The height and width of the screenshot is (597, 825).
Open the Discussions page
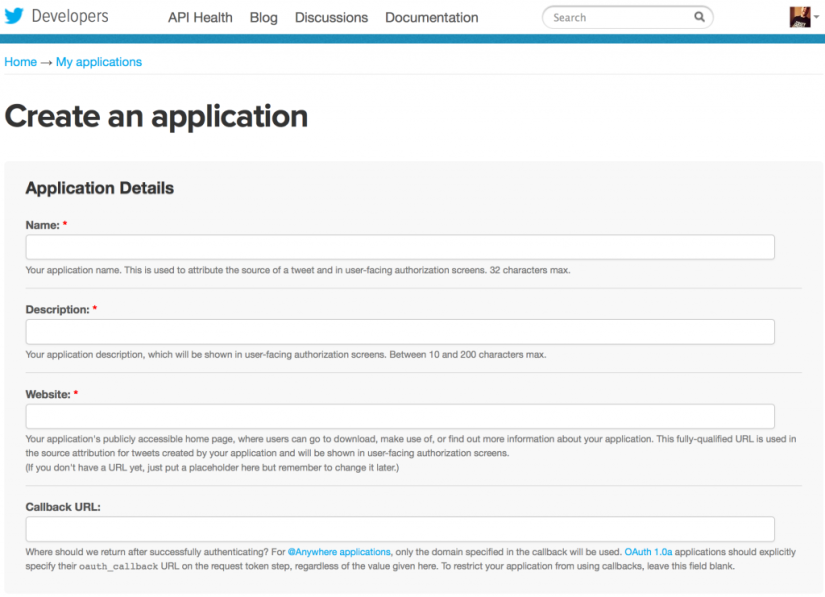(331, 17)
